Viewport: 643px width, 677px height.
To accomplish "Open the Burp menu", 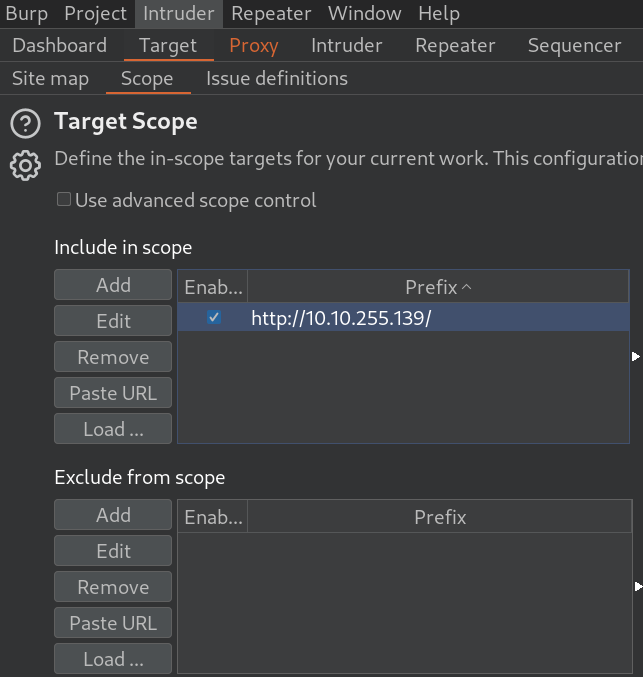I will [x=27, y=14].
